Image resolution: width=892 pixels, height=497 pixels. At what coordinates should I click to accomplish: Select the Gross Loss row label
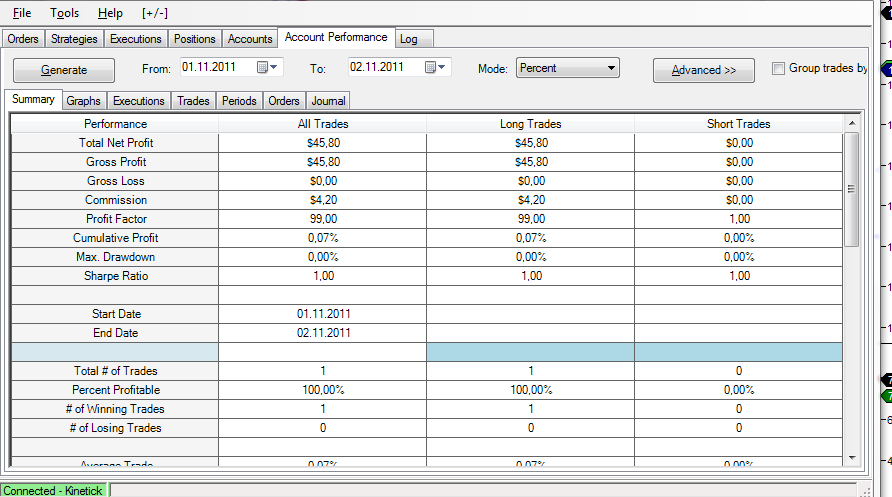click(115, 181)
